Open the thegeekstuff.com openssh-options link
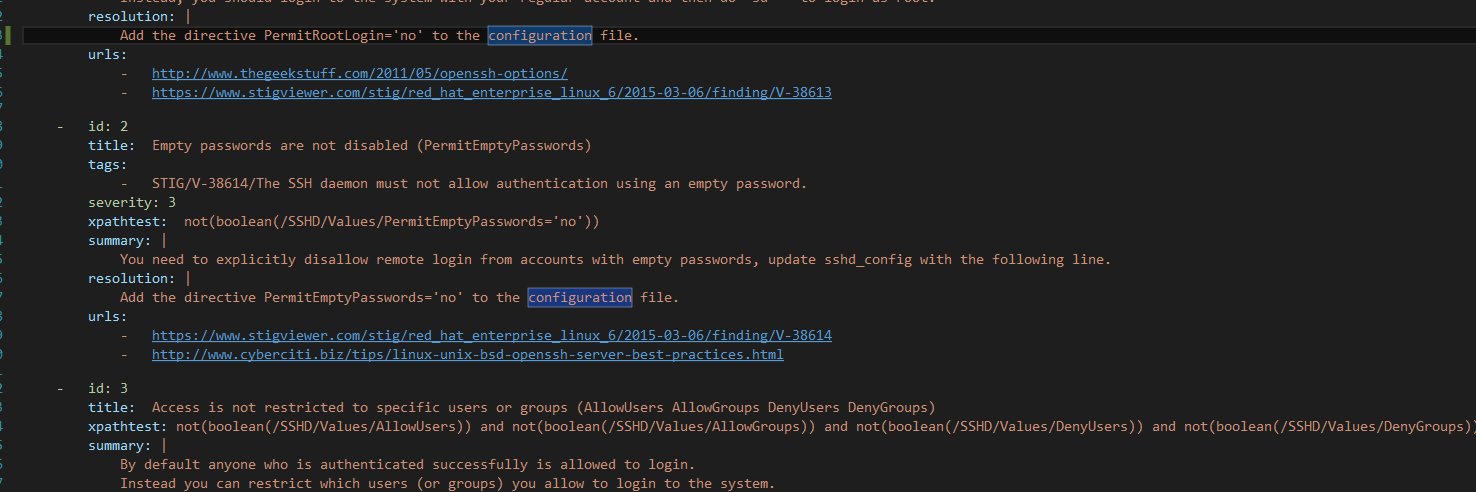This screenshot has width=1476, height=492. [x=360, y=73]
